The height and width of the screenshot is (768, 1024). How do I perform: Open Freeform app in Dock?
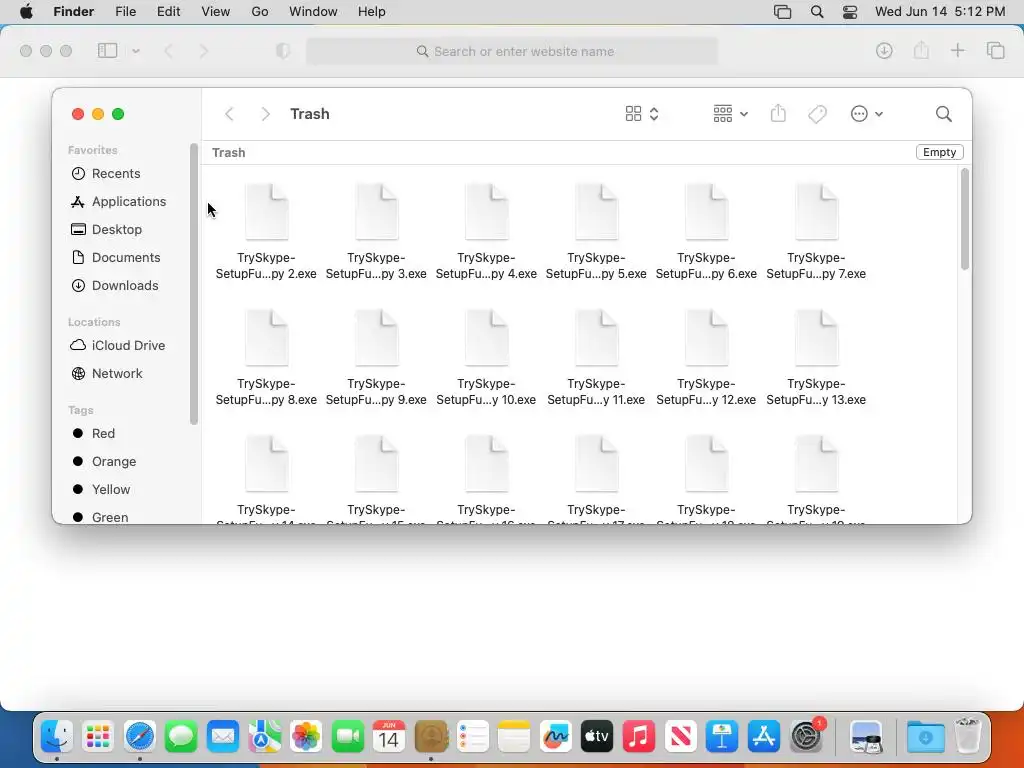[555, 737]
